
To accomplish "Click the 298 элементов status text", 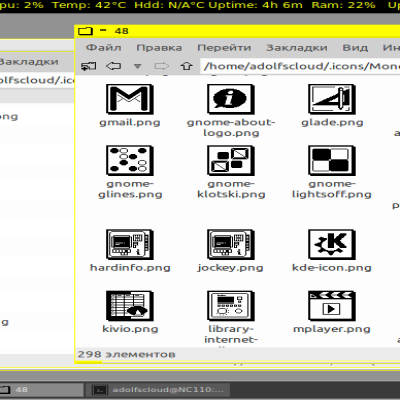I will pyautogui.click(x=127, y=354).
